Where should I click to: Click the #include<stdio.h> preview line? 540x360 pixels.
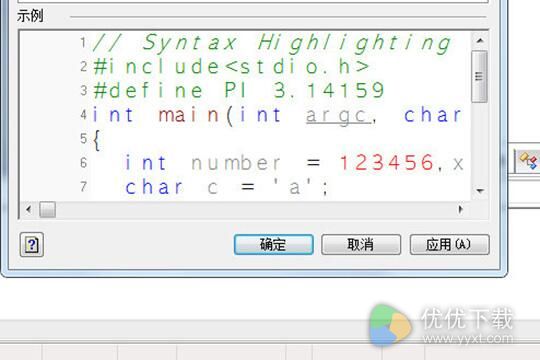(x=231, y=66)
